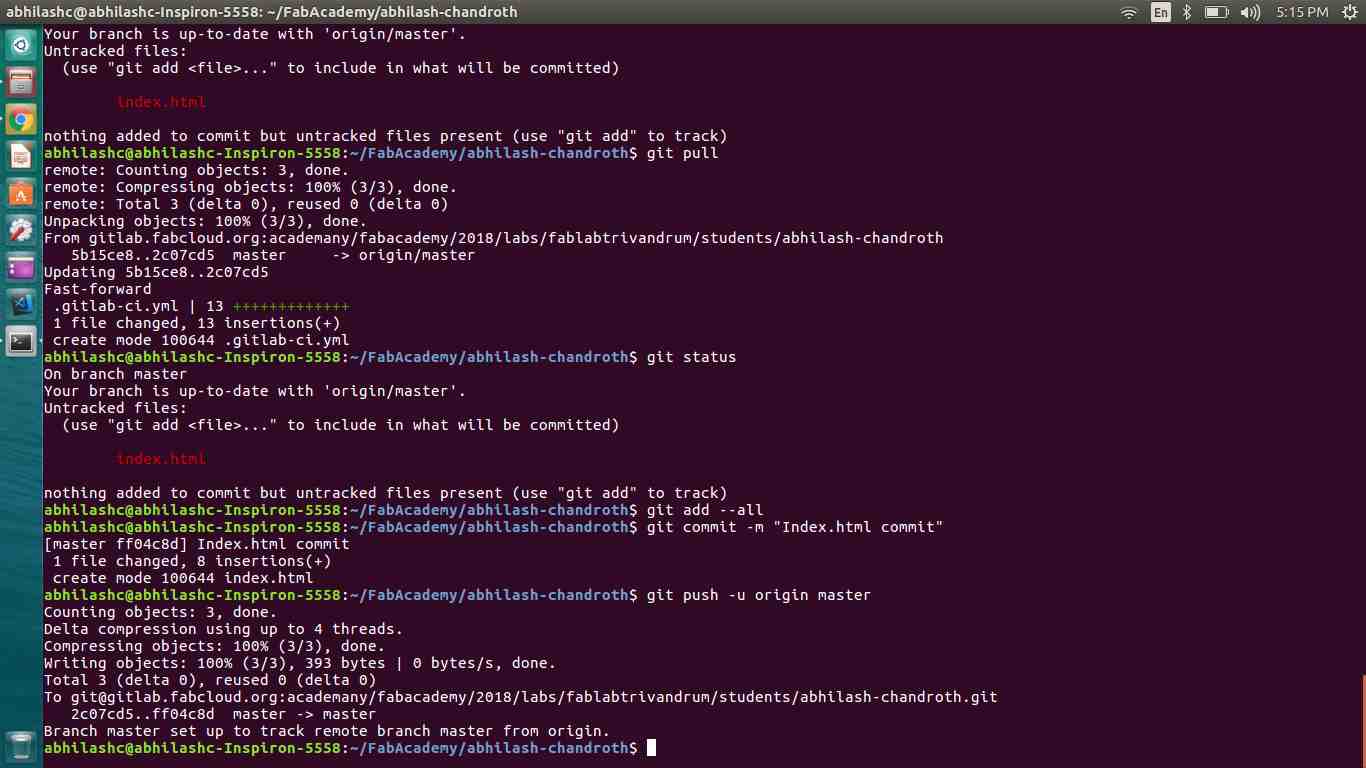1366x768 pixels.
Task: Launch Visual Studio Code from the dock
Action: coord(21,305)
